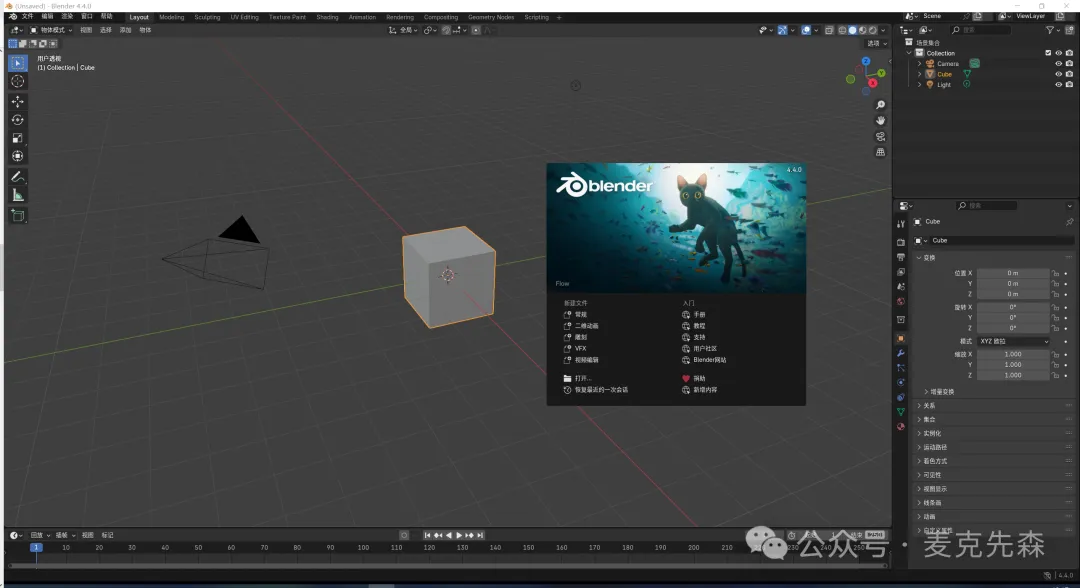
Task: Click the timeline play button
Action: (459, 535)
